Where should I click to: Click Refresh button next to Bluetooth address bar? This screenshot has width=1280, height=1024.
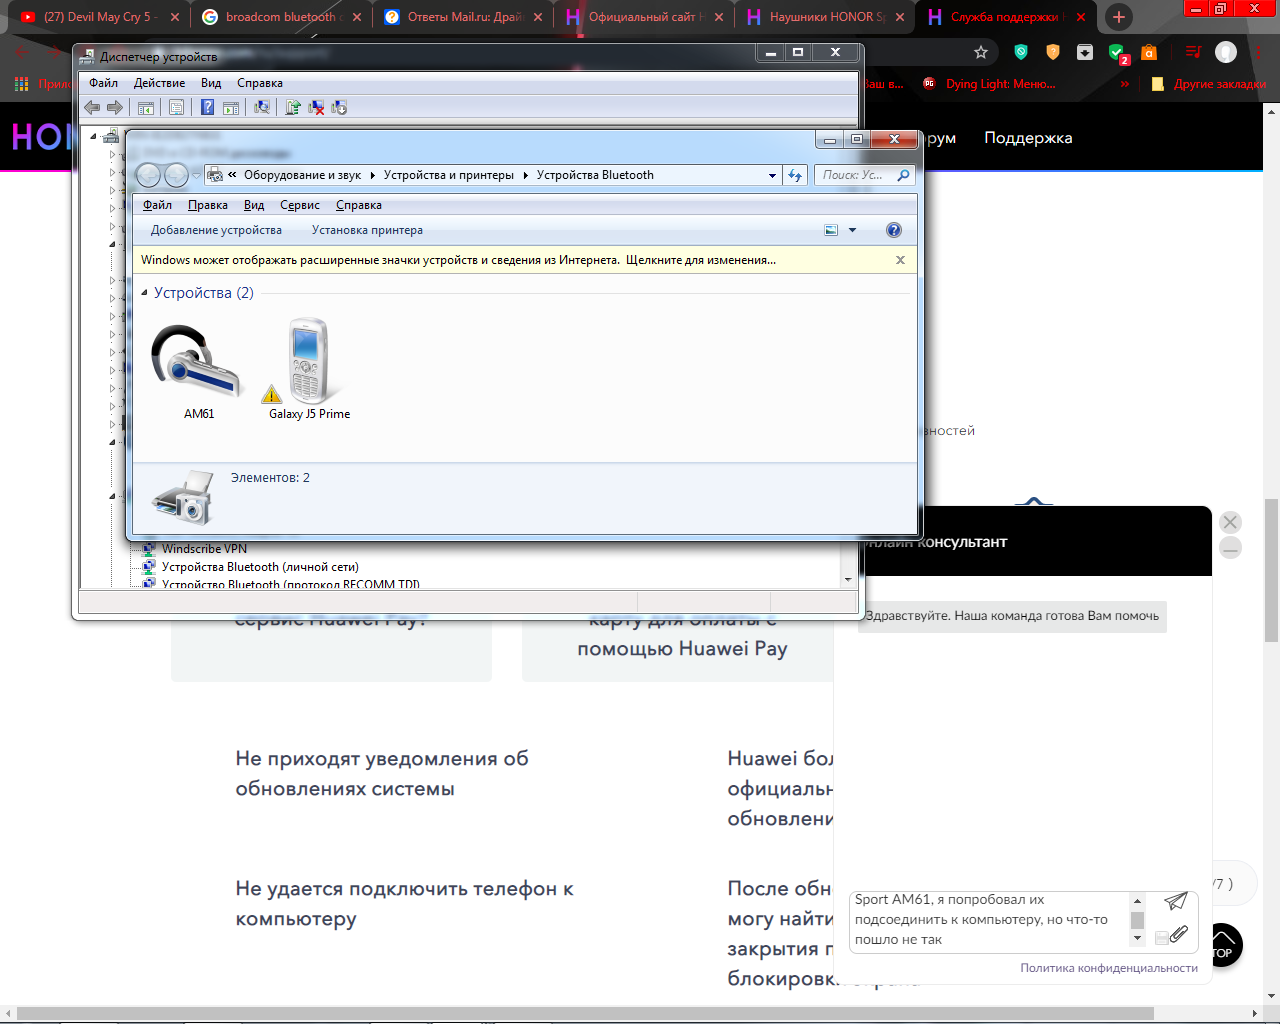pos(795,175)
